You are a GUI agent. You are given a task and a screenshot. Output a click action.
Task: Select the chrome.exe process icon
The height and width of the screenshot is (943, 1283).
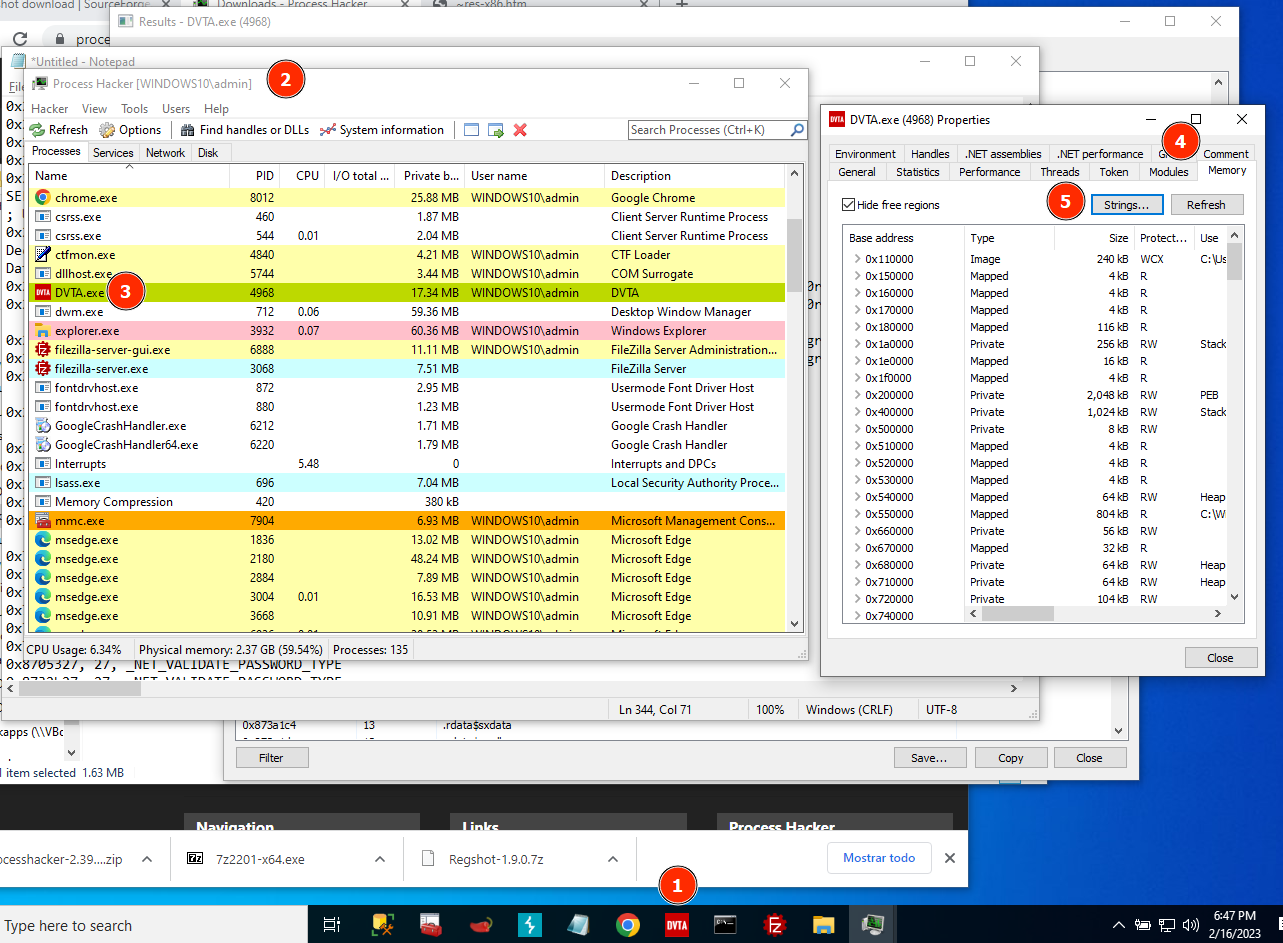[43, 198]
